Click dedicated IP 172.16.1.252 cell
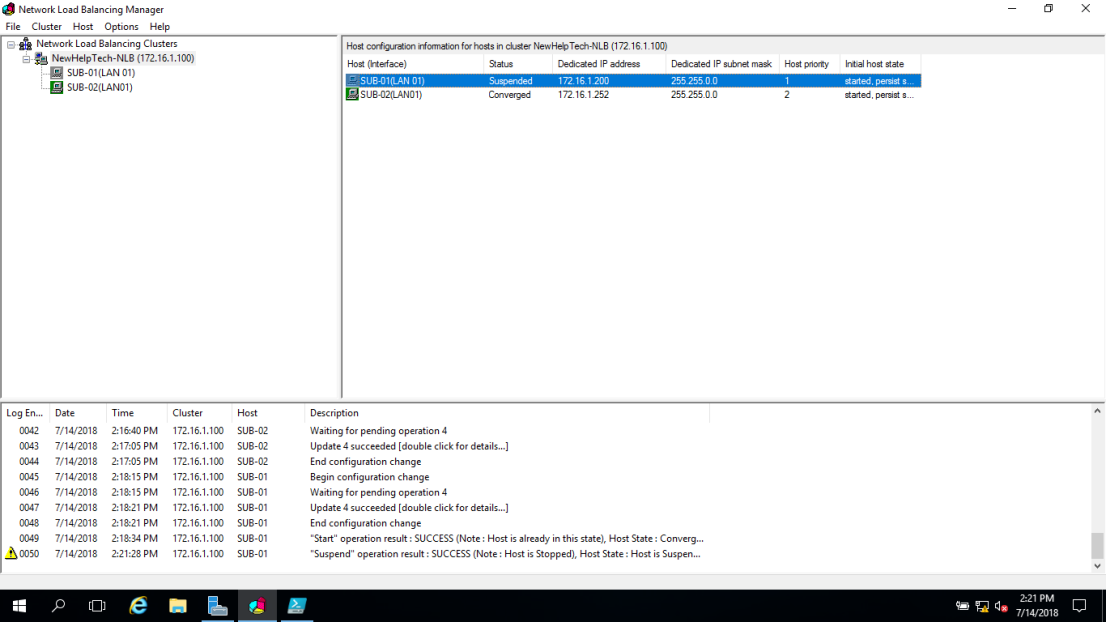 coord(583,94)
